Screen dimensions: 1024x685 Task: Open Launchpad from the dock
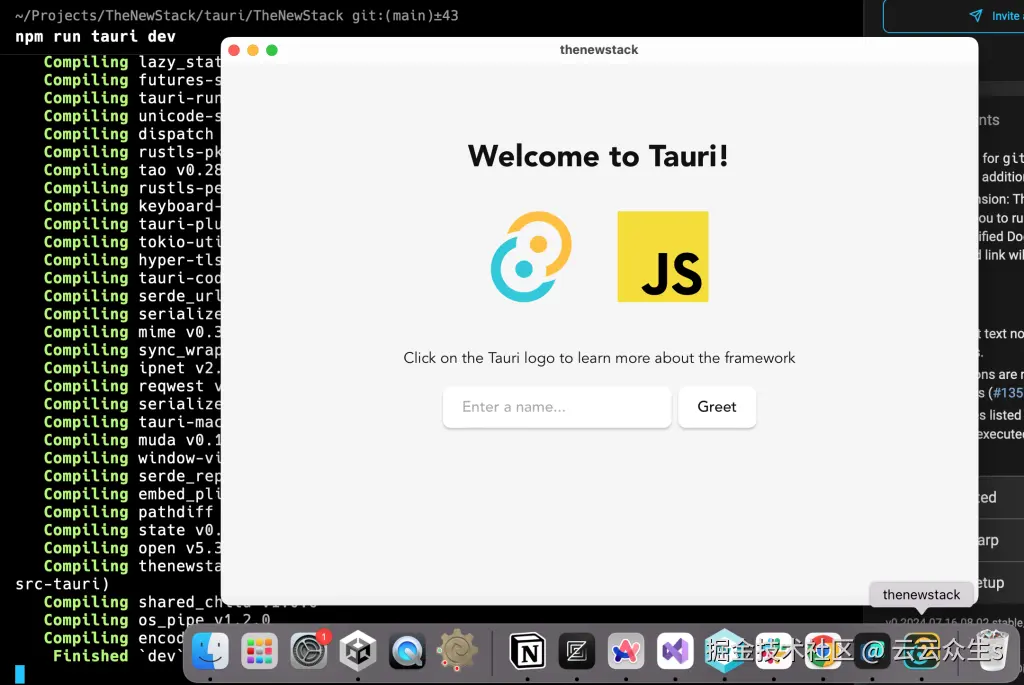tap(259, 651)
